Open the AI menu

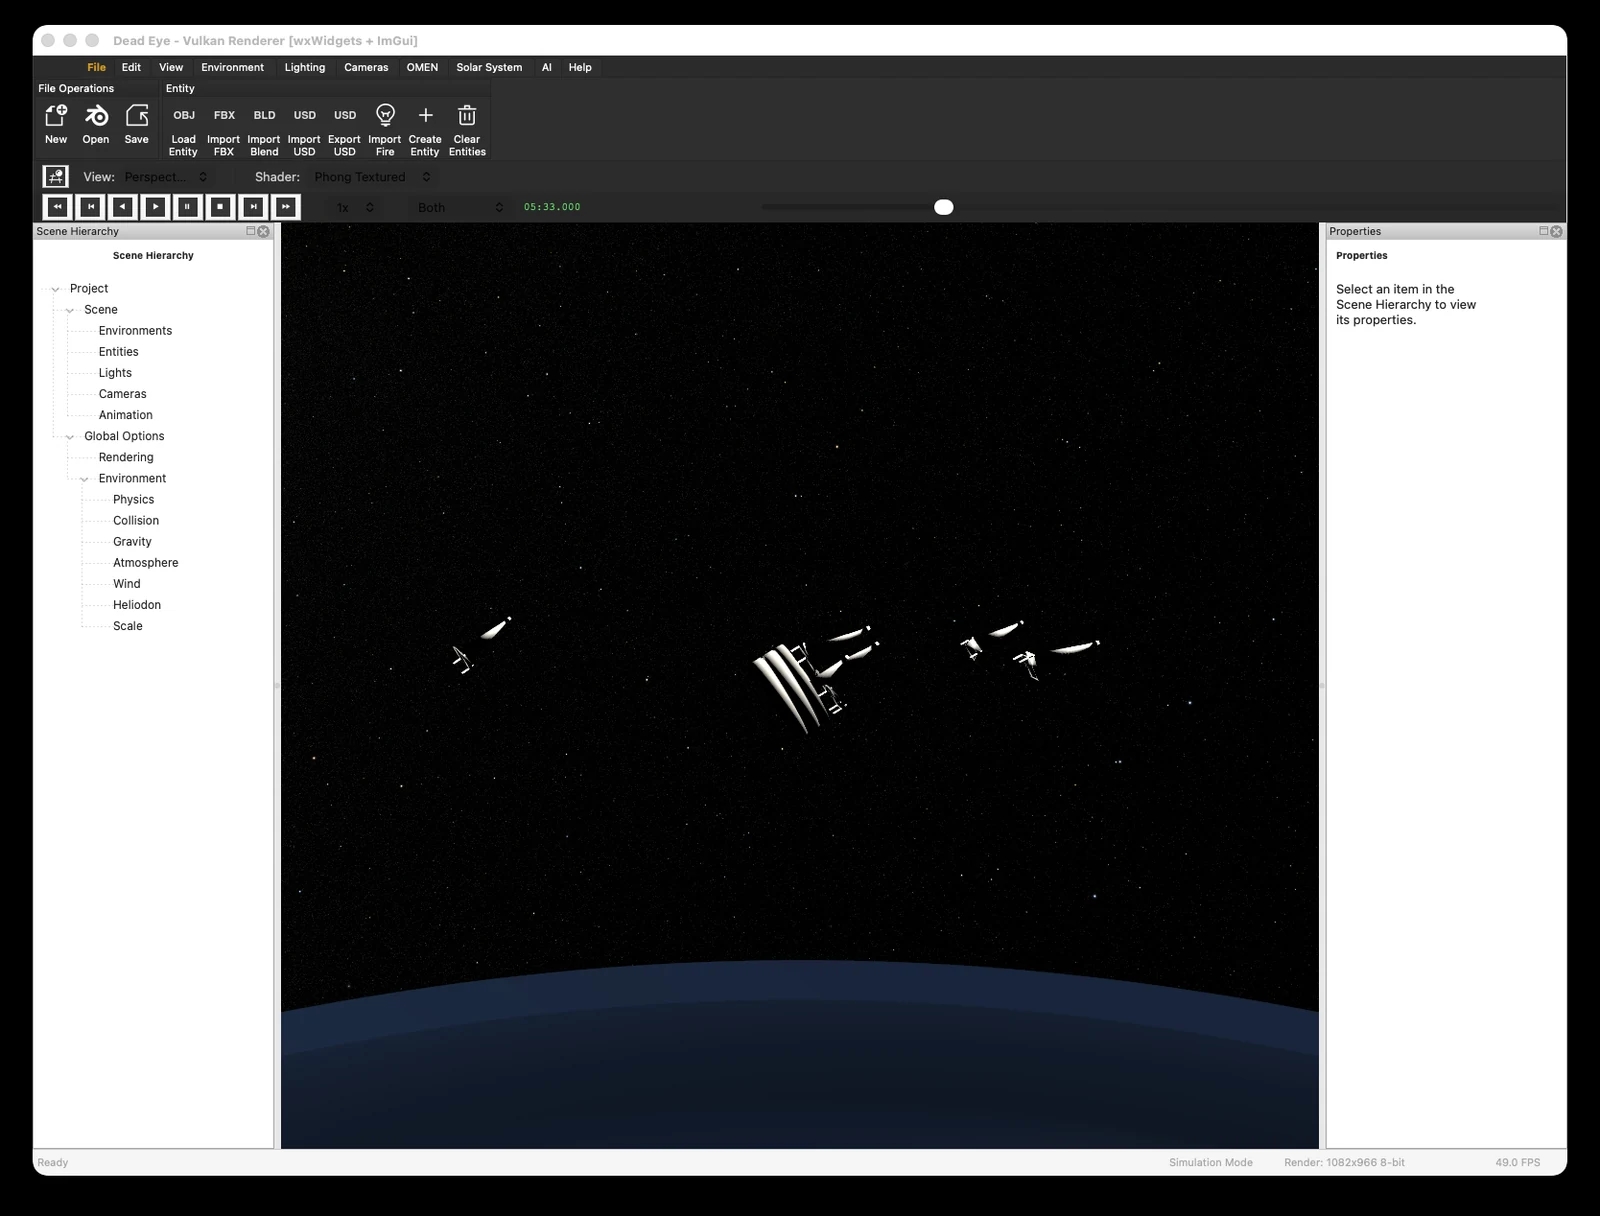(x=546, y=67)
